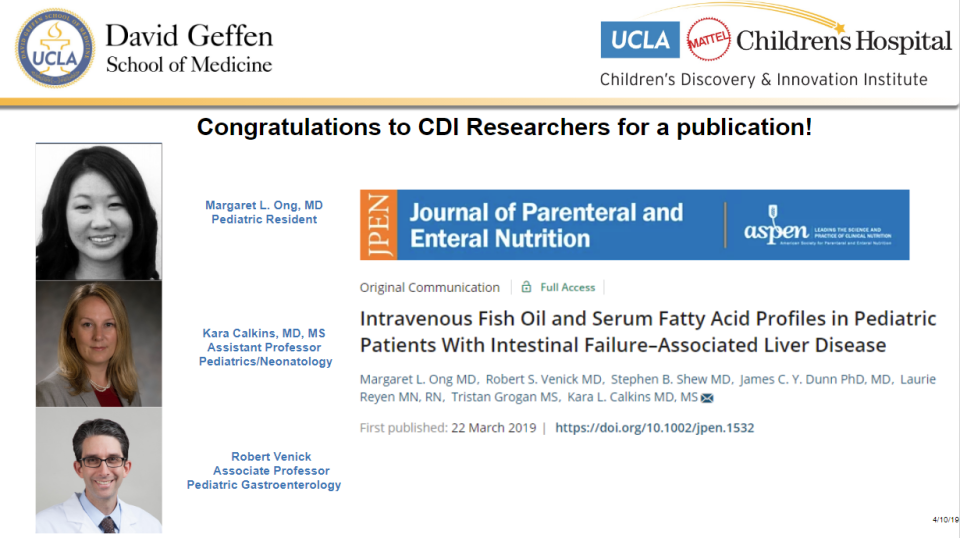Viewport: 960px width, 538px height.
Task: Click the Children's Discovery & Innovation Institute text
Action: click(x=763, y=79)
